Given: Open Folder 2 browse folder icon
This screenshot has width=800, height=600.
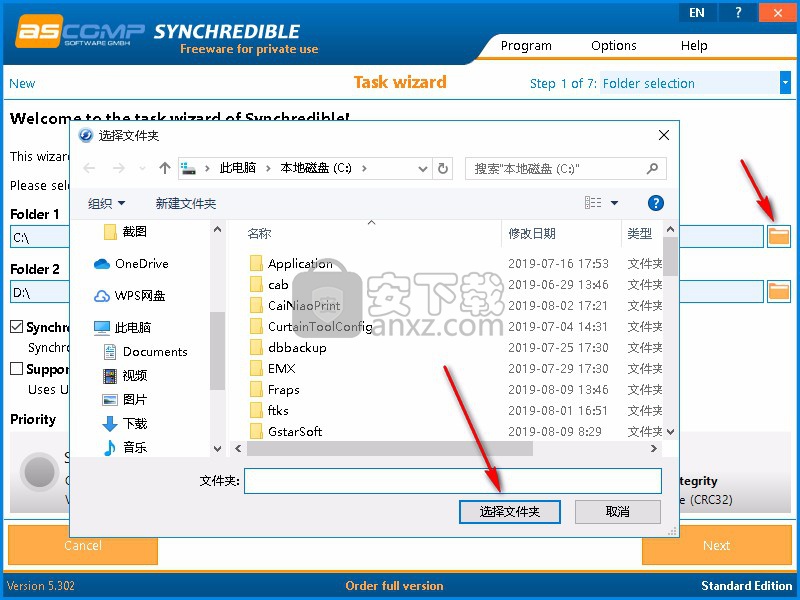Looking at the screenshot, I should pos(779,291).
